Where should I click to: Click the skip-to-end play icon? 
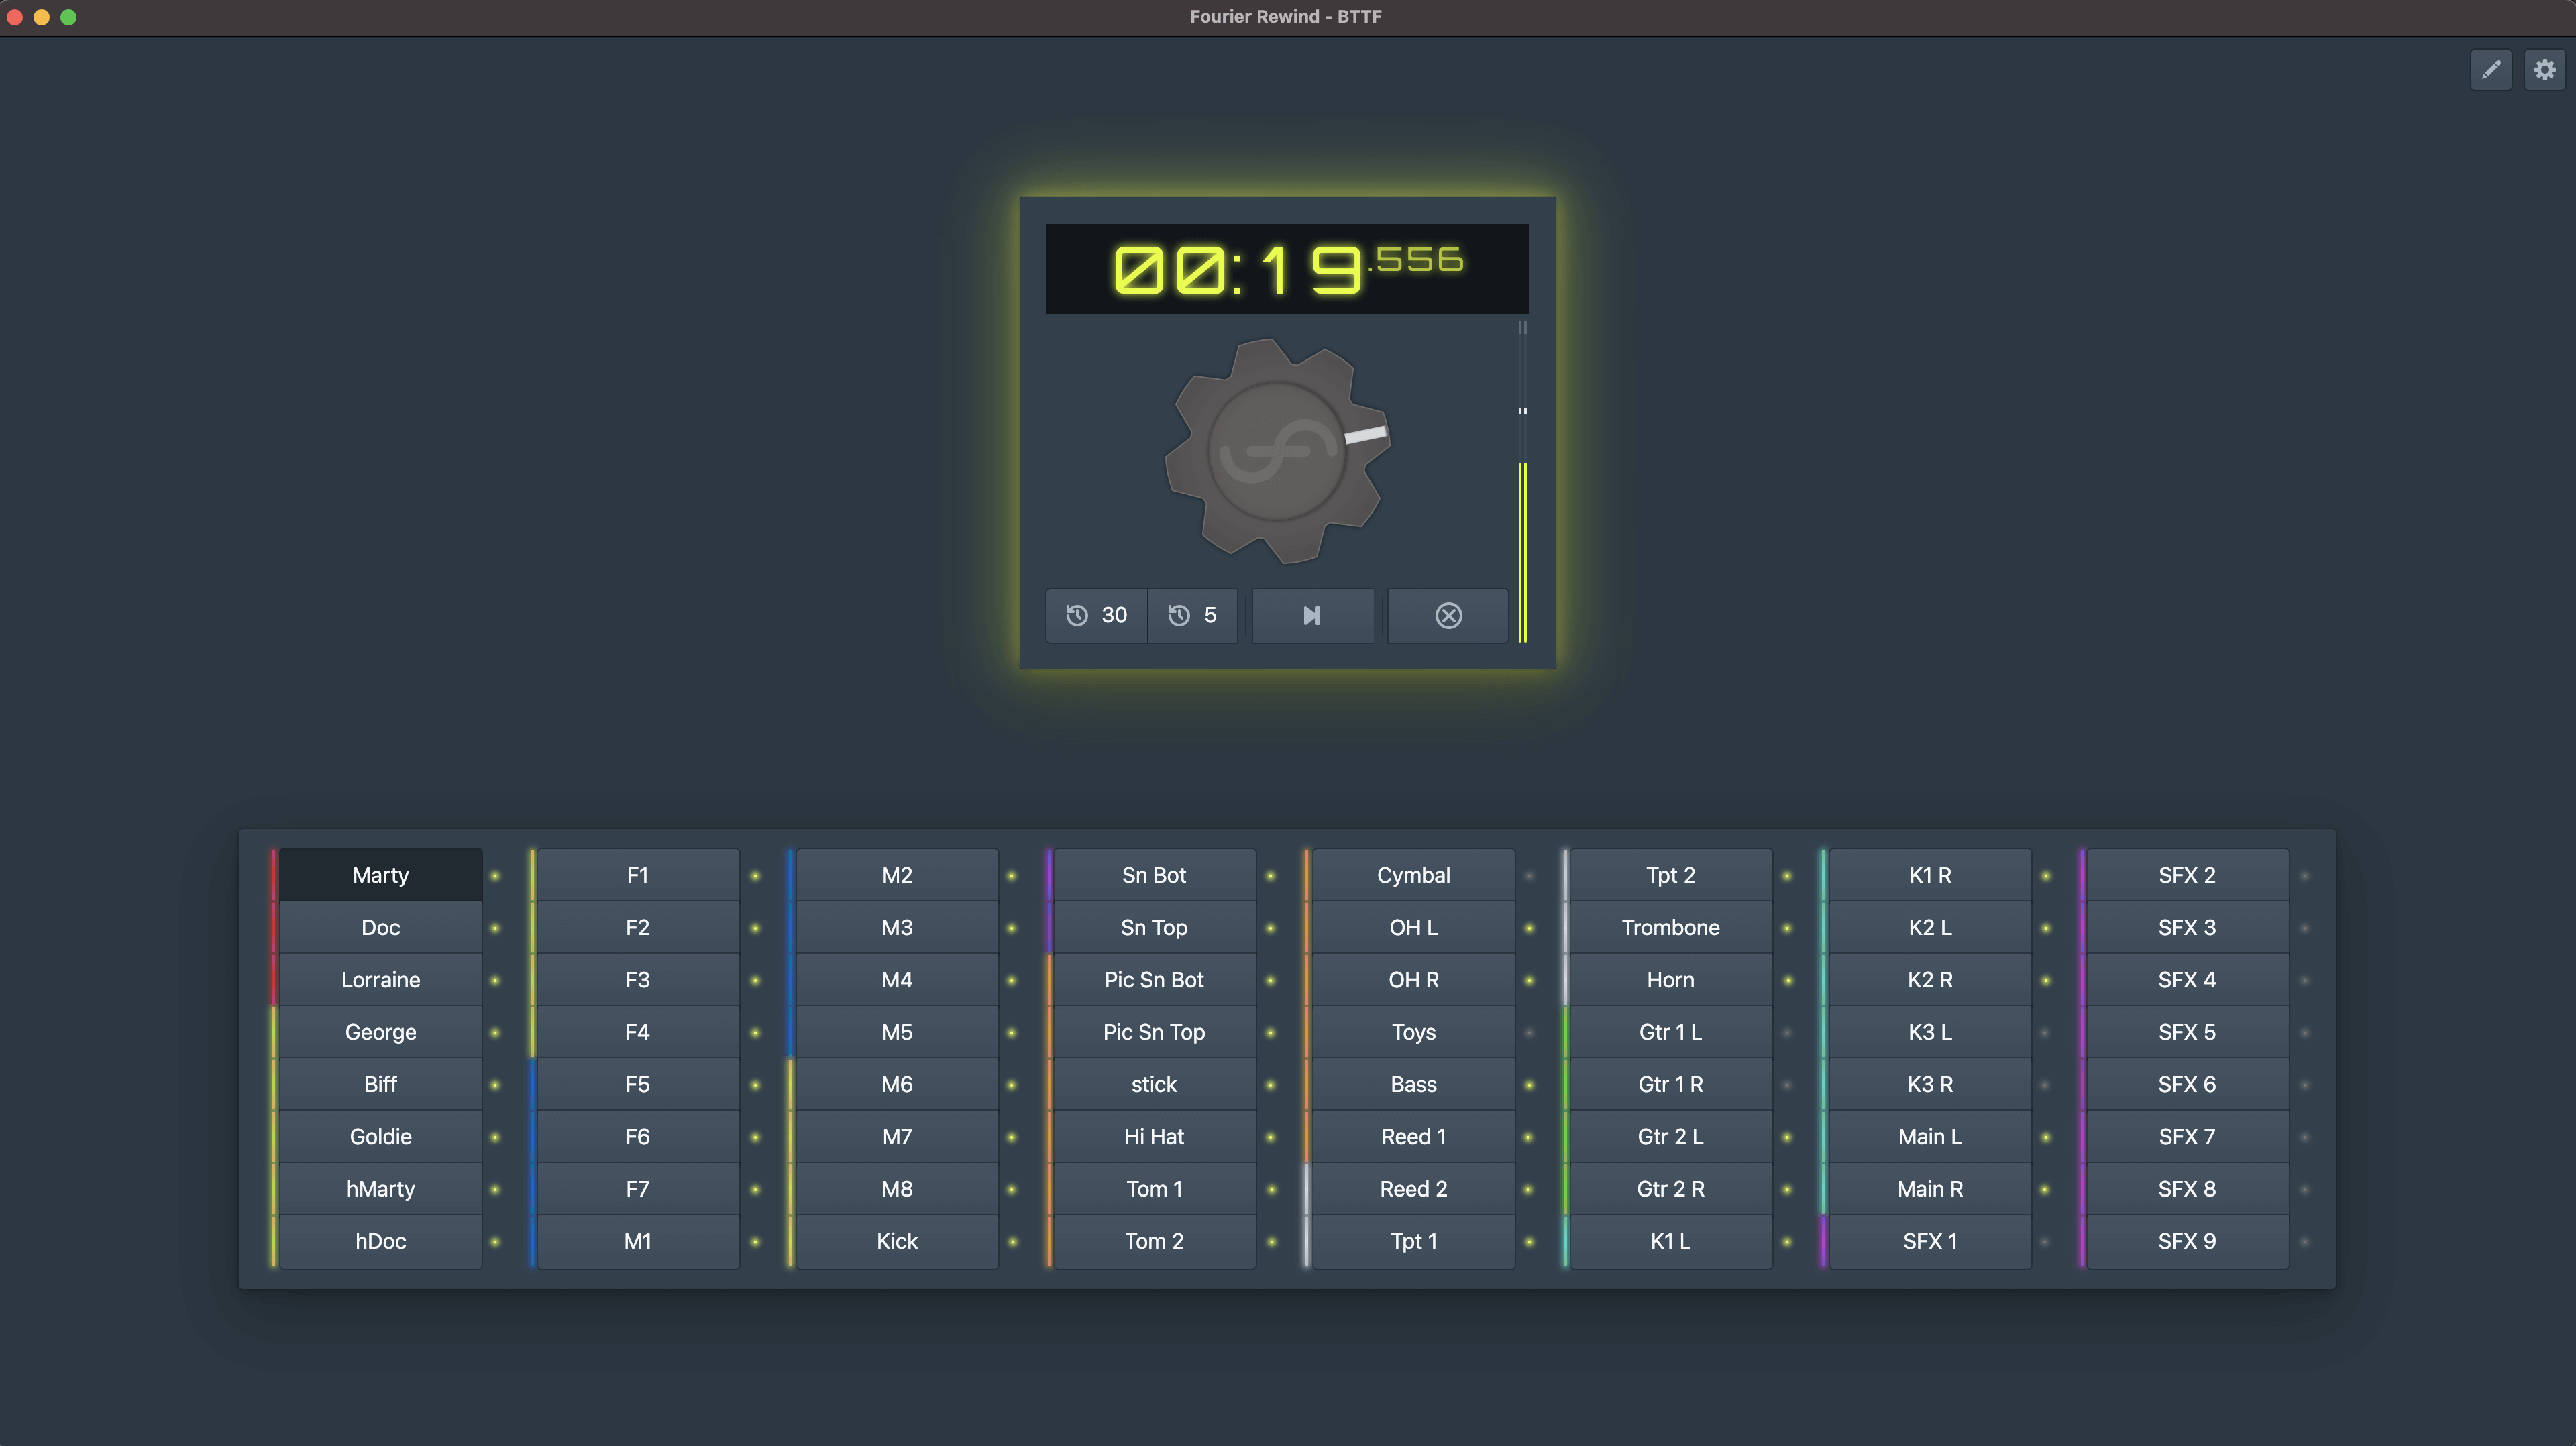point(1312,615)
